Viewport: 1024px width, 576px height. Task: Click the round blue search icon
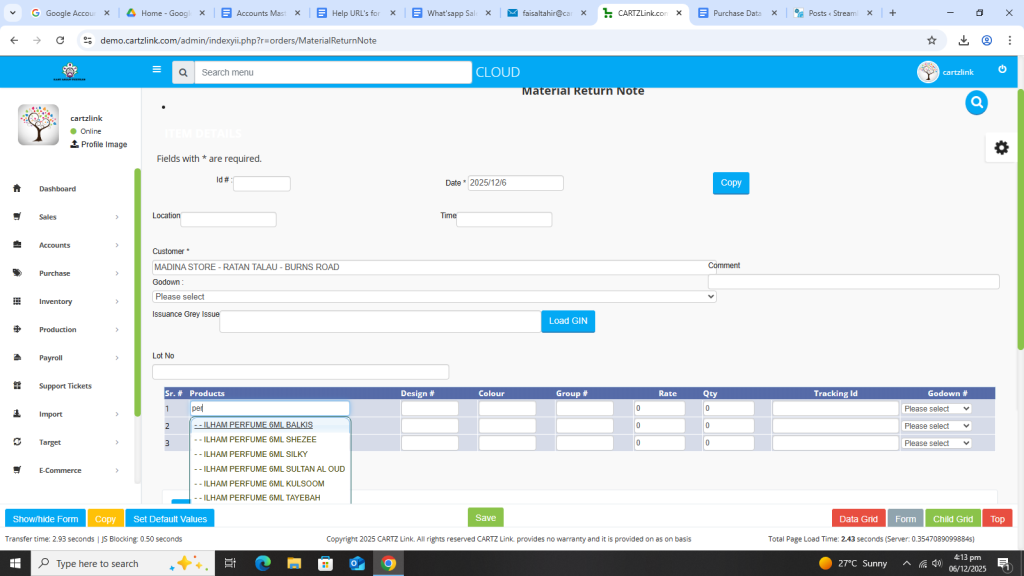976,102
